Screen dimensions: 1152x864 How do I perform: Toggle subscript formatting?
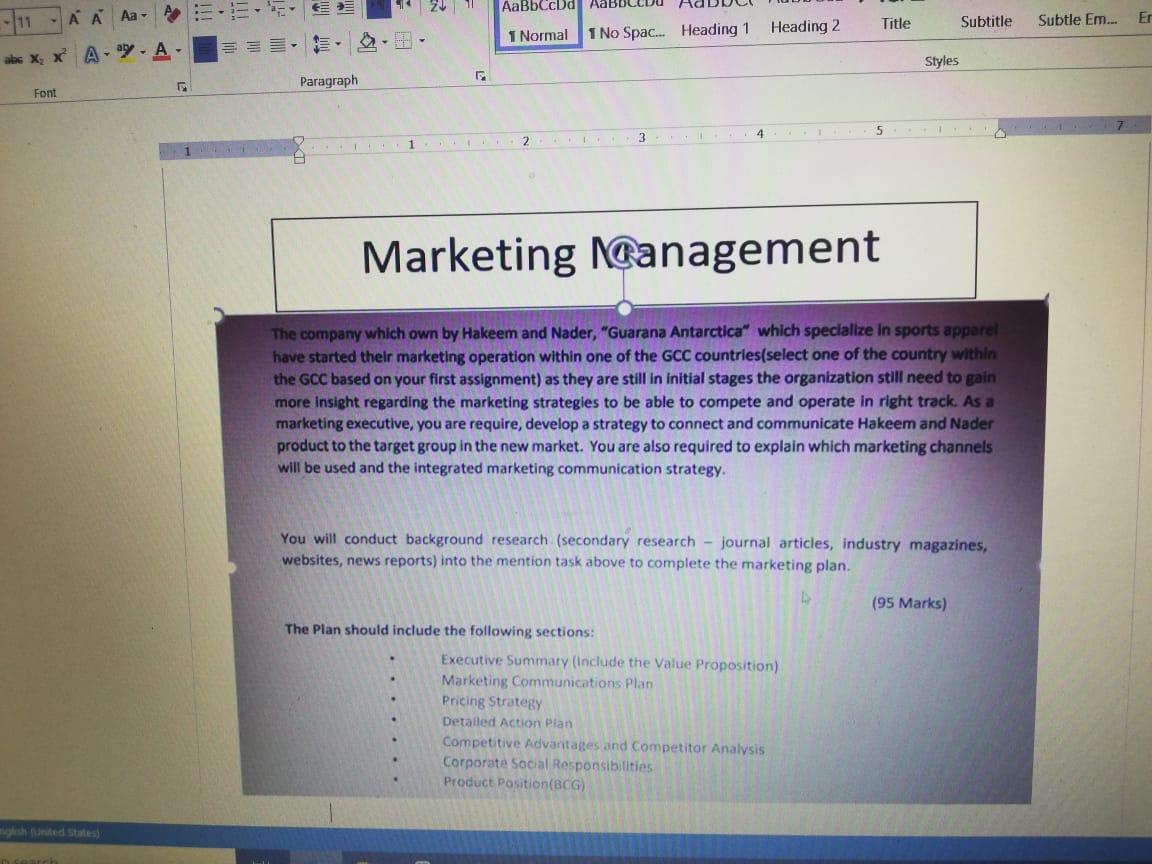pos(36,59)
